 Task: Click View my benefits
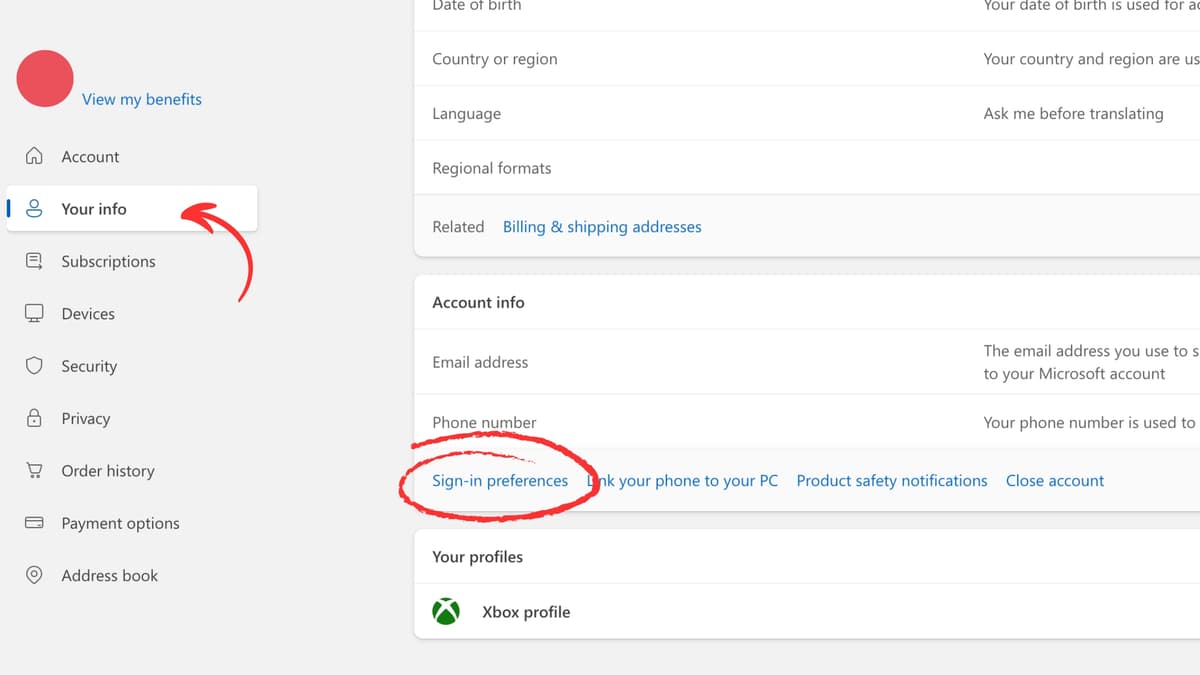click(x=142, y=99)
